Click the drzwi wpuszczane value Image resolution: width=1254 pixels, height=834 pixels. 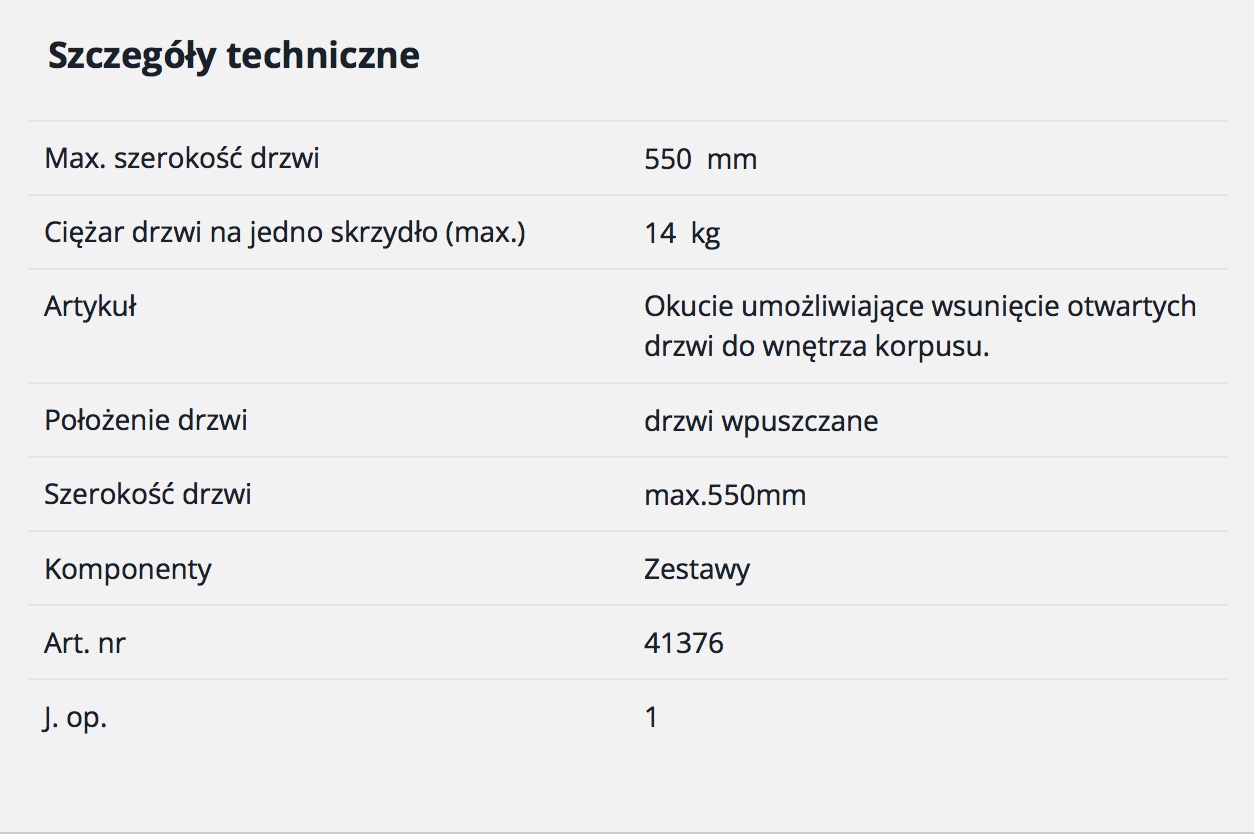(761, 421)
